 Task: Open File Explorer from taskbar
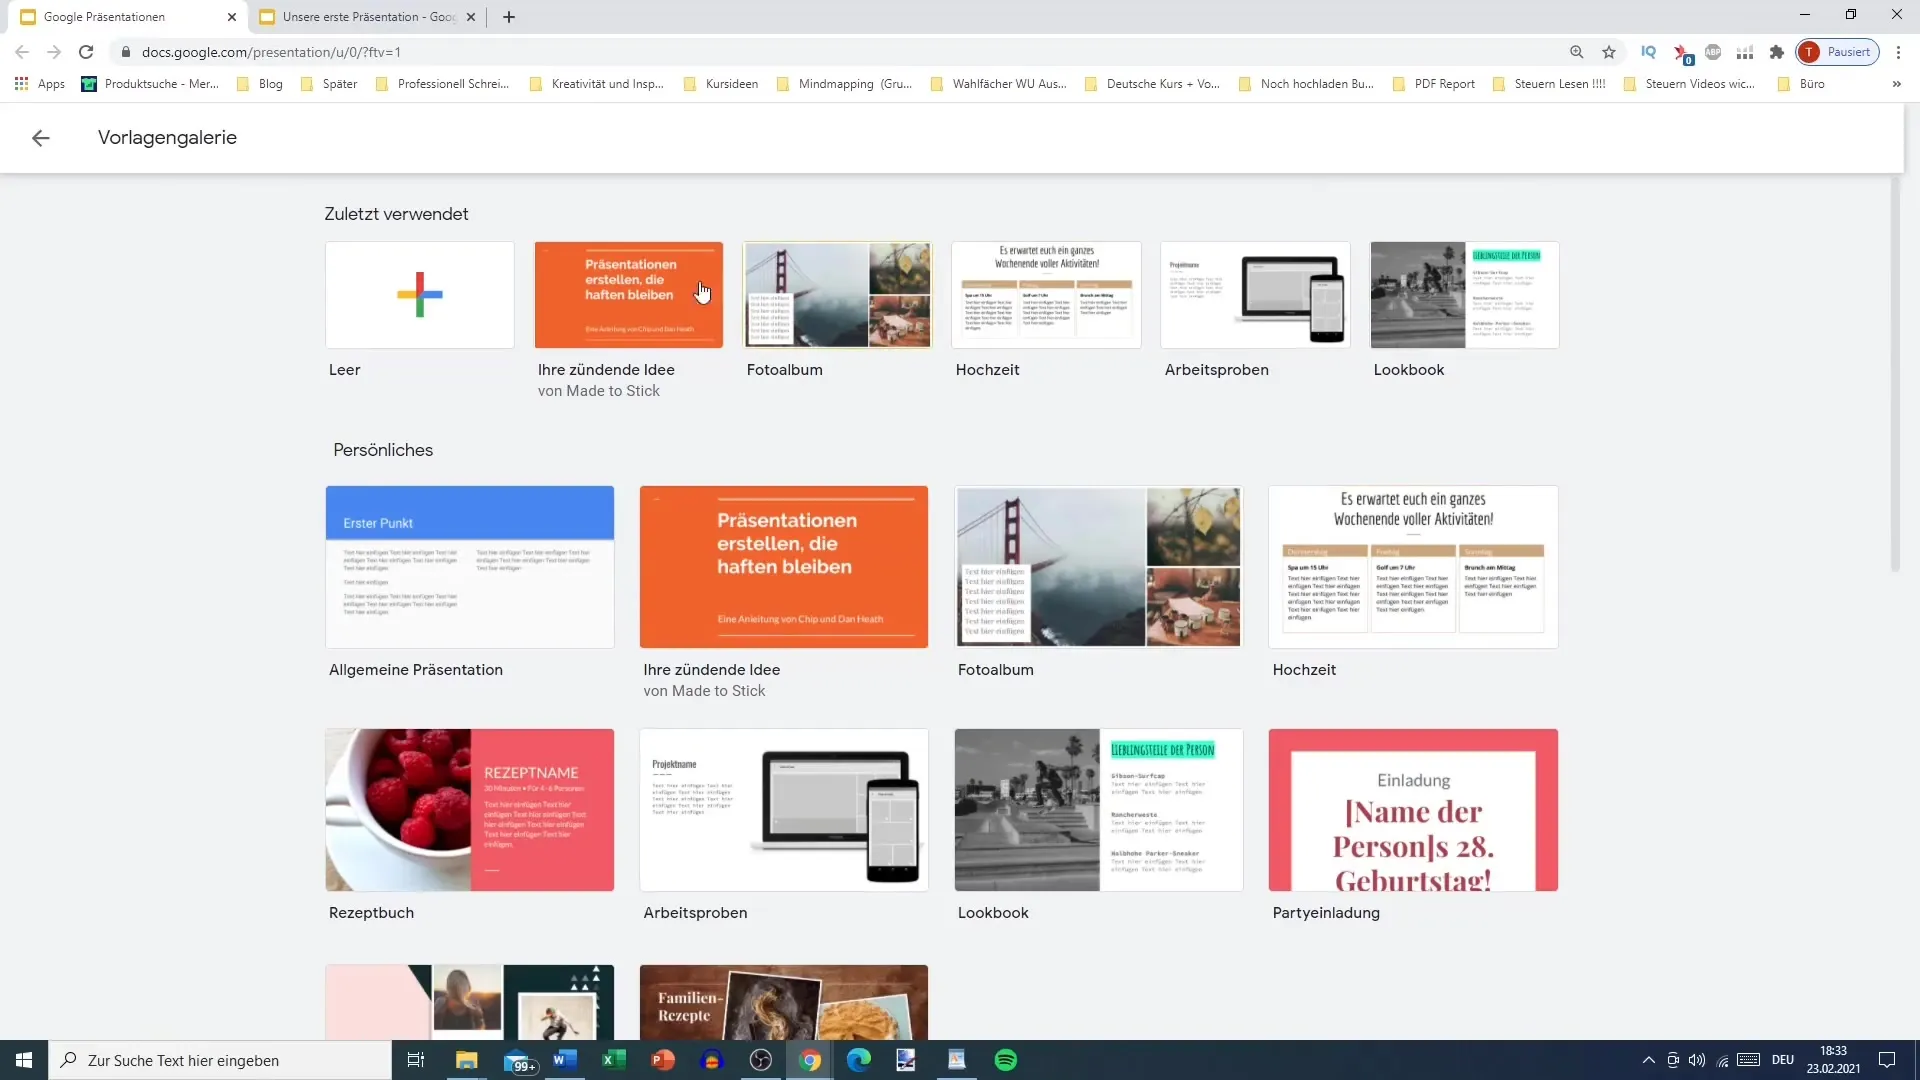point(467,1060)
